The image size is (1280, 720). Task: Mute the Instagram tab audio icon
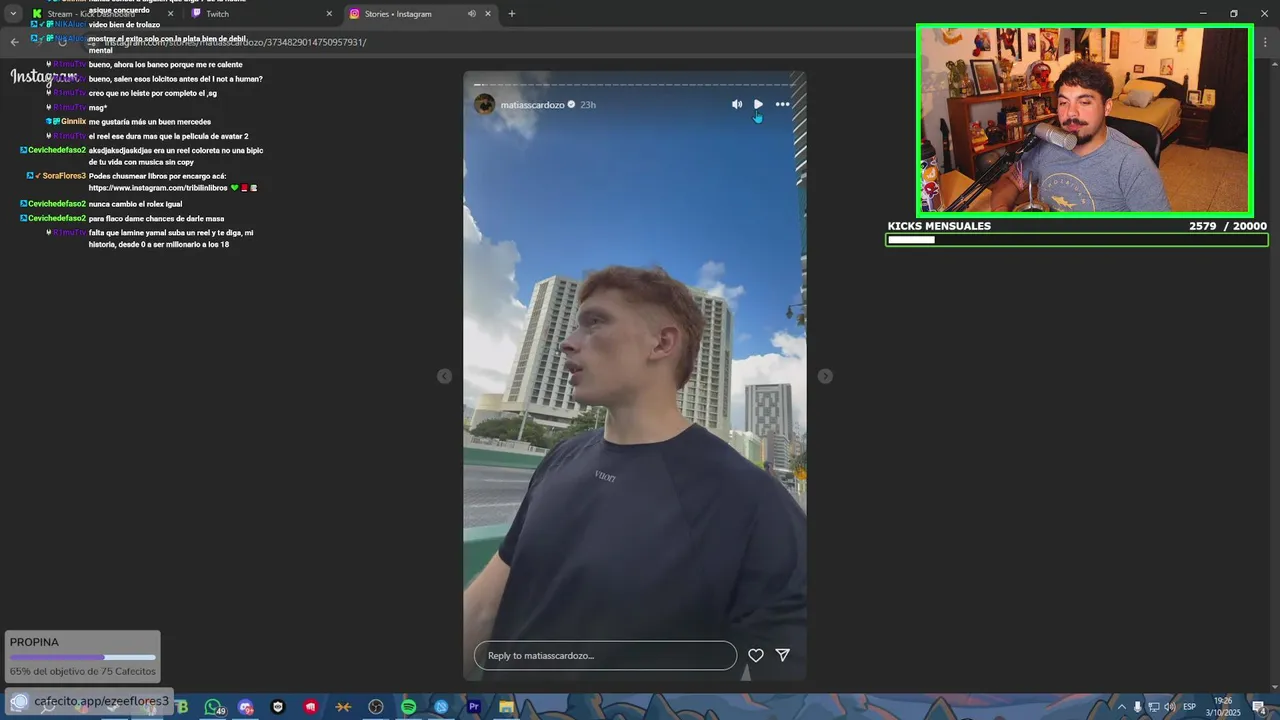(471, 14)
